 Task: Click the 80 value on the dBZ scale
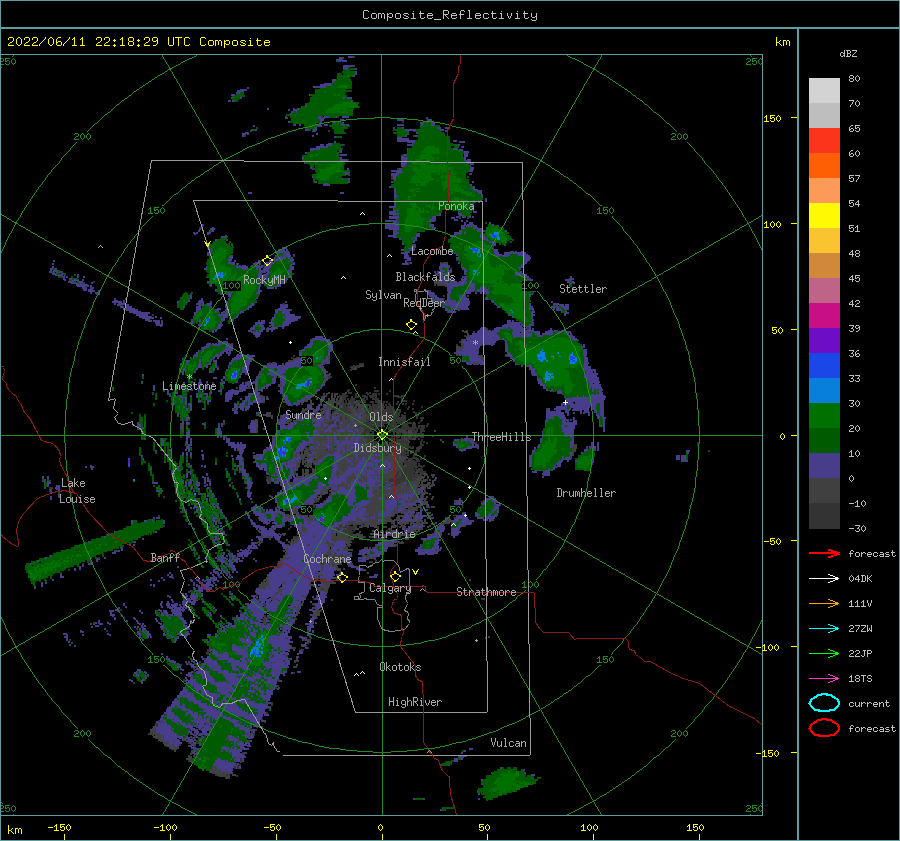854,79
